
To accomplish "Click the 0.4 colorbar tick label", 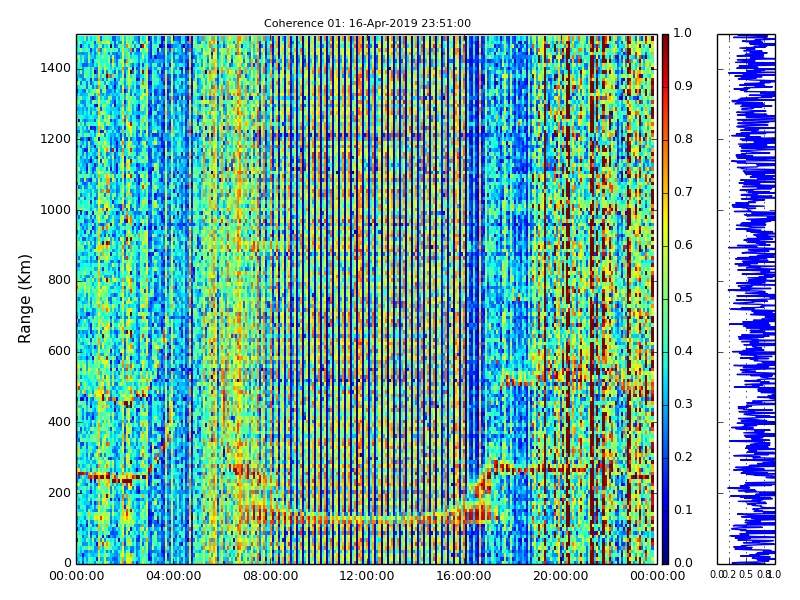I will pyautogui.click(x=683, y=351).
